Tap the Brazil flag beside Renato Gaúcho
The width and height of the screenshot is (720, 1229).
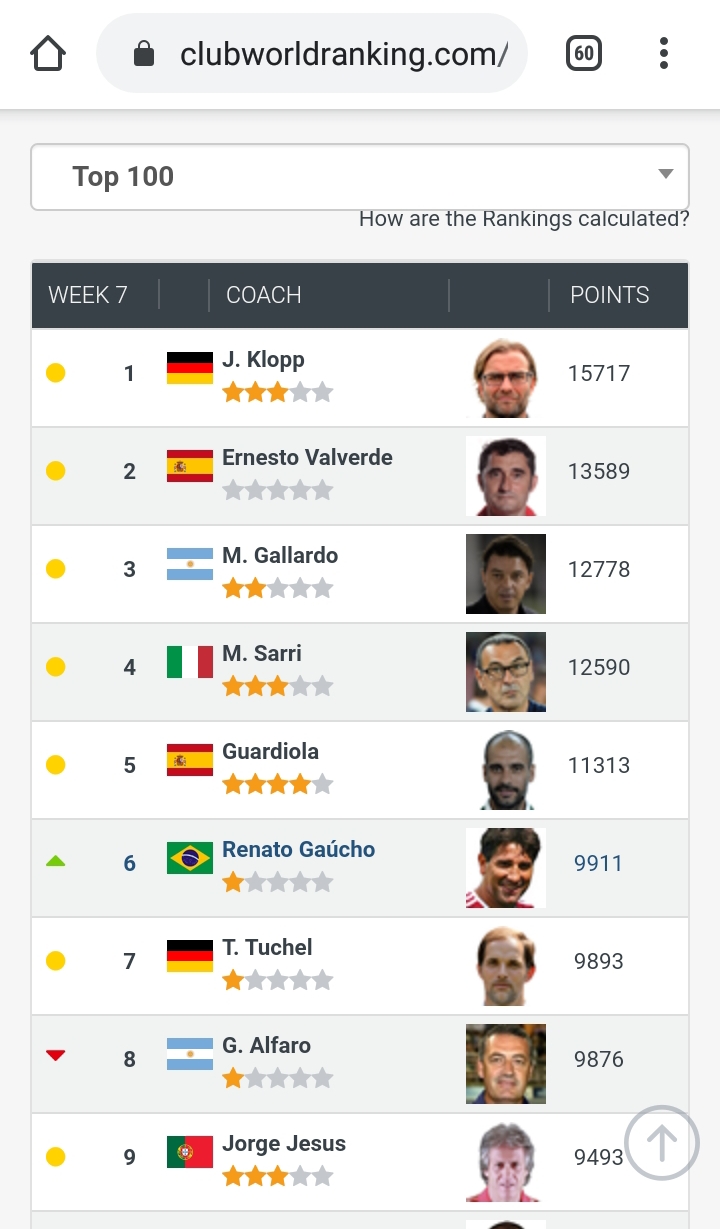tap(190, 858)
